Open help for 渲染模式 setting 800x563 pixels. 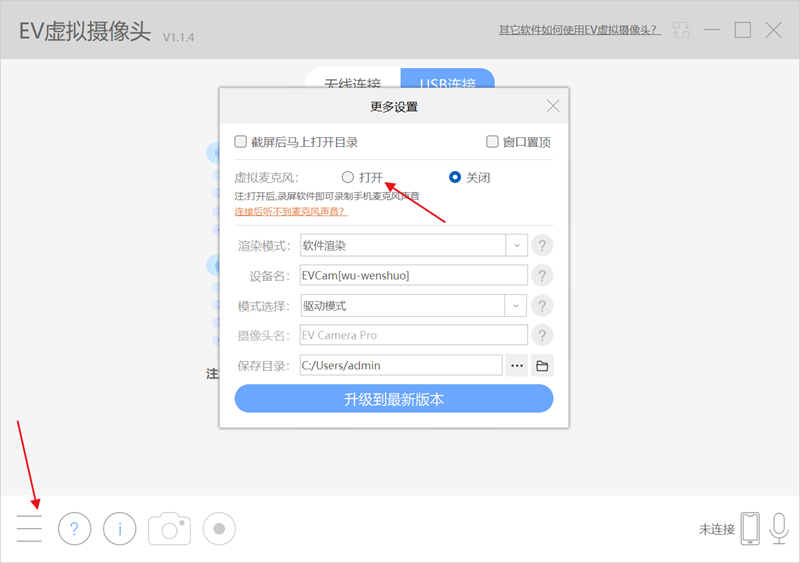pos(542,246)
